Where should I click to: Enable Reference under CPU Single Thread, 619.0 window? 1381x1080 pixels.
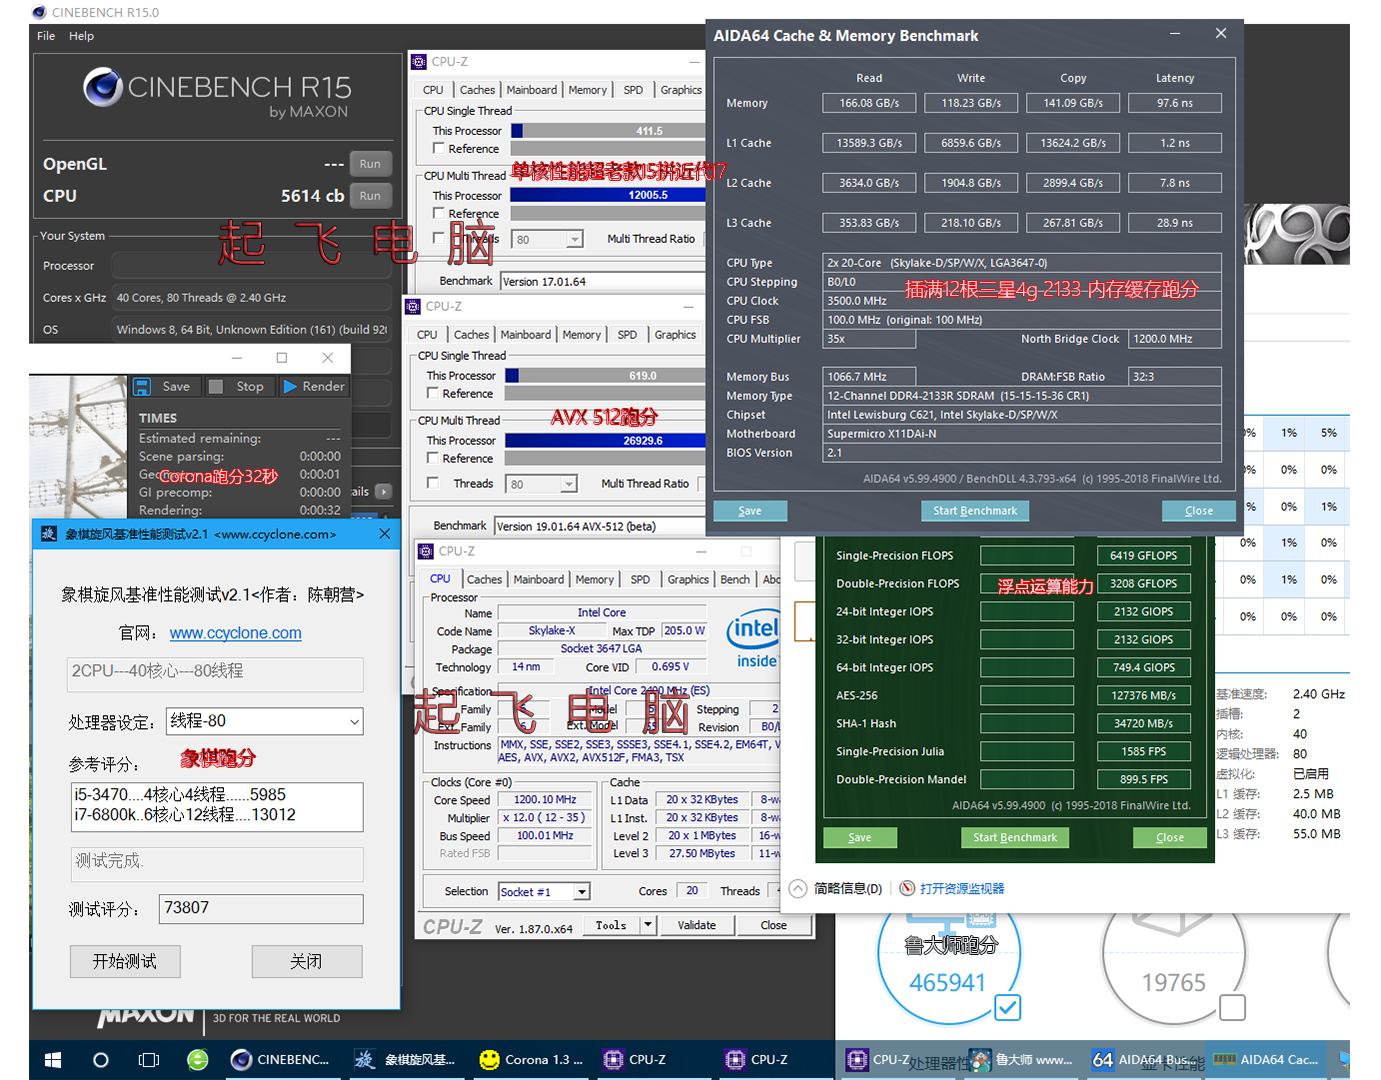point(432,393)
